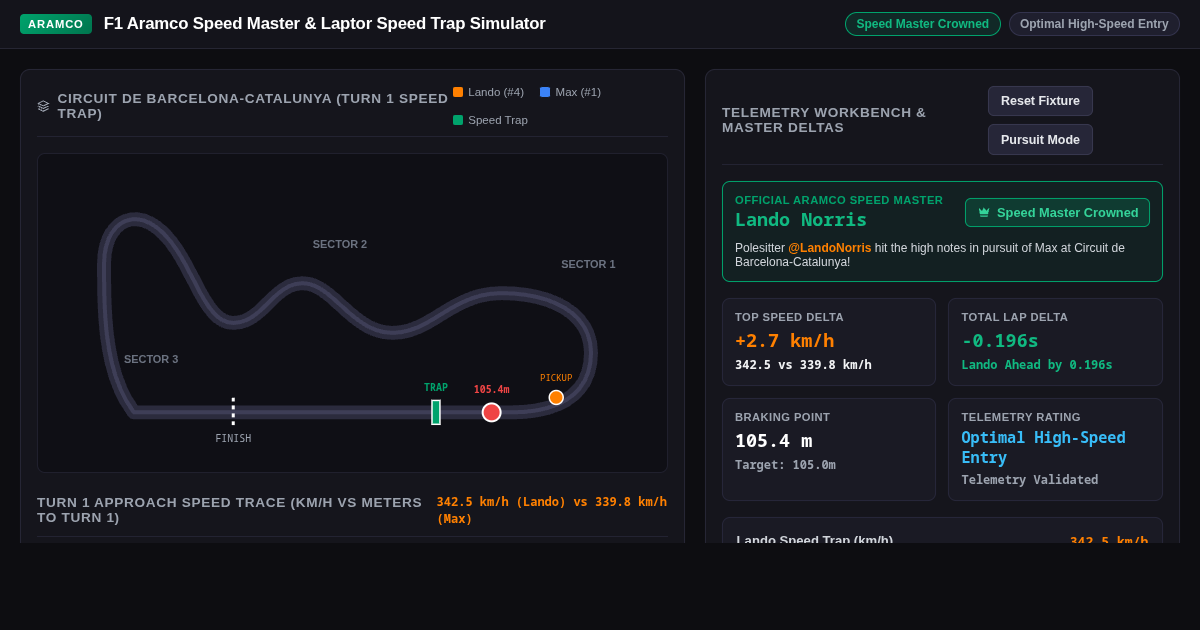This screenshot has height=630, width=1200.
Task: Click the speed trace summary in orange
Action: tap(552, 510)
